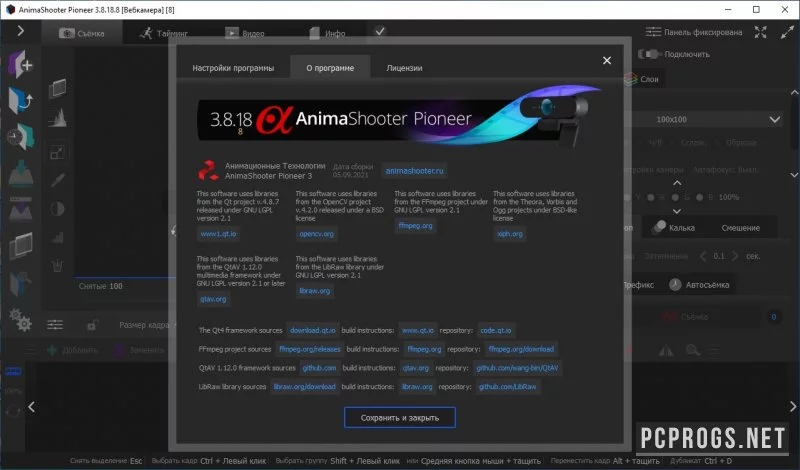Open the Видео tab
The image size is (800, 470).
[x=245, y=33]
